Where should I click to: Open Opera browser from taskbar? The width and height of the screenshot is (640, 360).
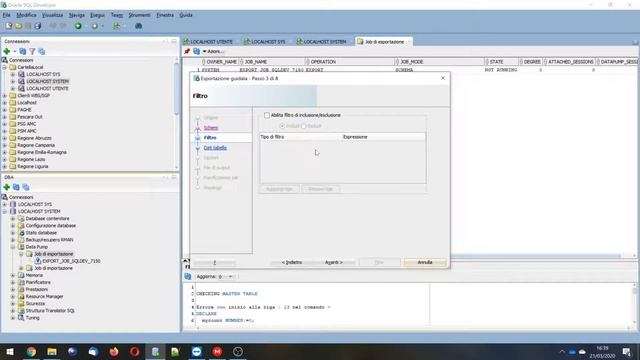[x=135, y=351]
